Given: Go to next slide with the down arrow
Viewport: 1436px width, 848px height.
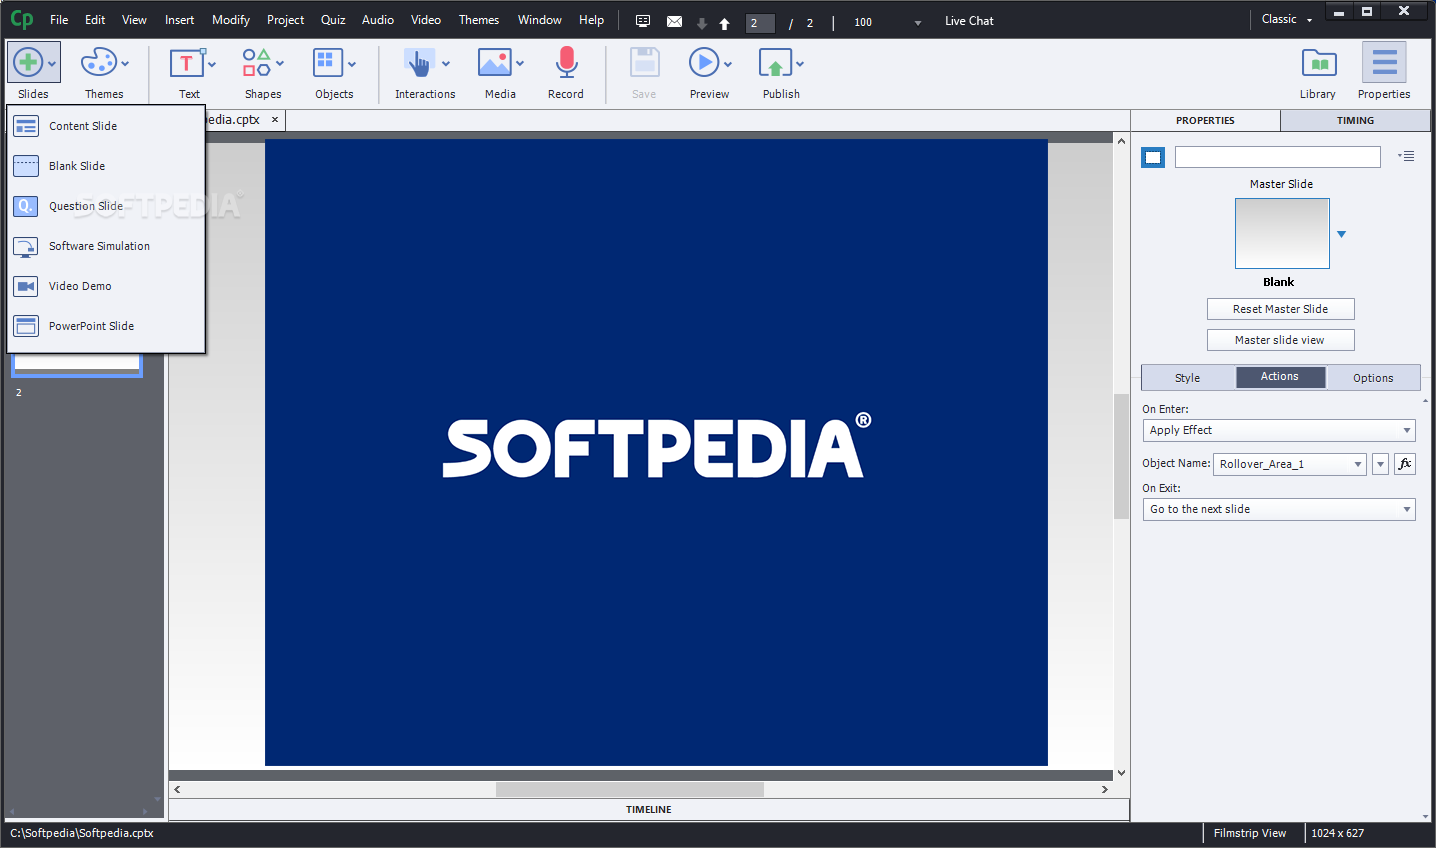Looking at the screenshot, I should [702, 23].
